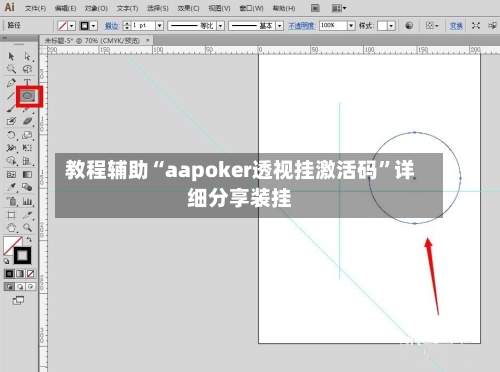Select the Free Transform tool
Viewport: 500px width, 372px height.
pyautogui.click(x=27, y=148)
